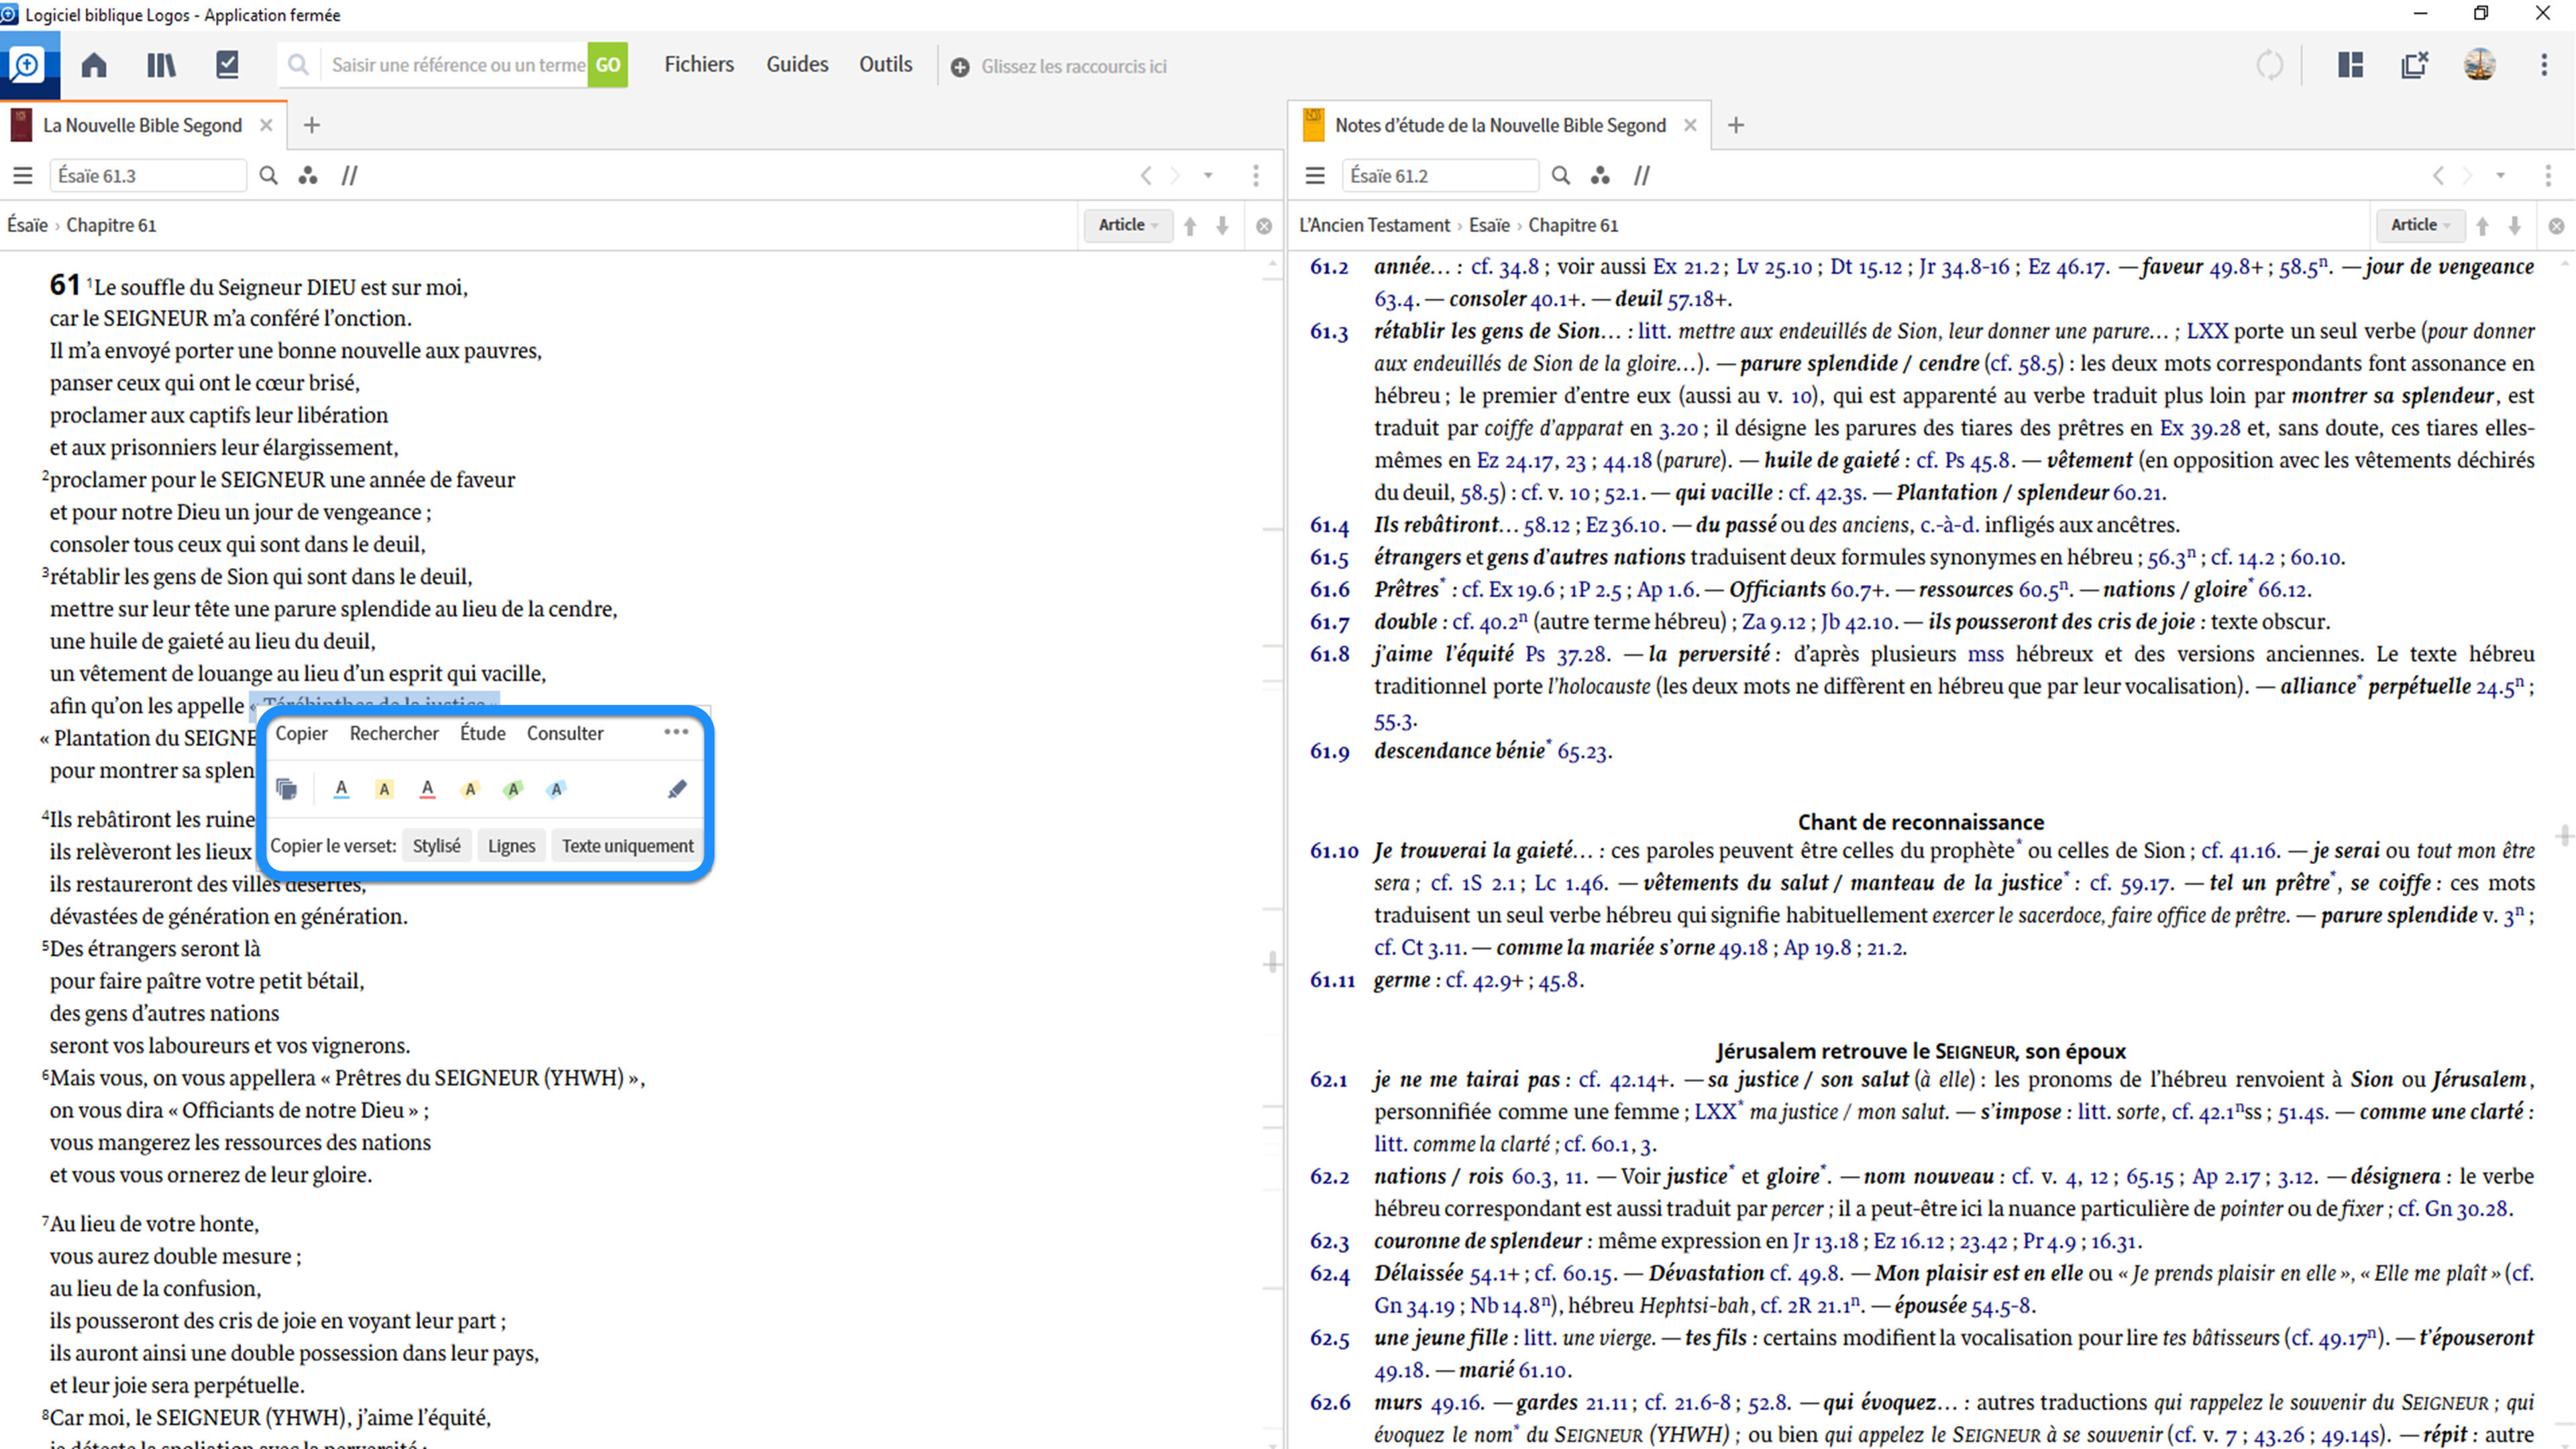The height and width of the screenshot is (1449, 2576).
Task: Apply blue underline highlight style
Action: pos(341,789)
